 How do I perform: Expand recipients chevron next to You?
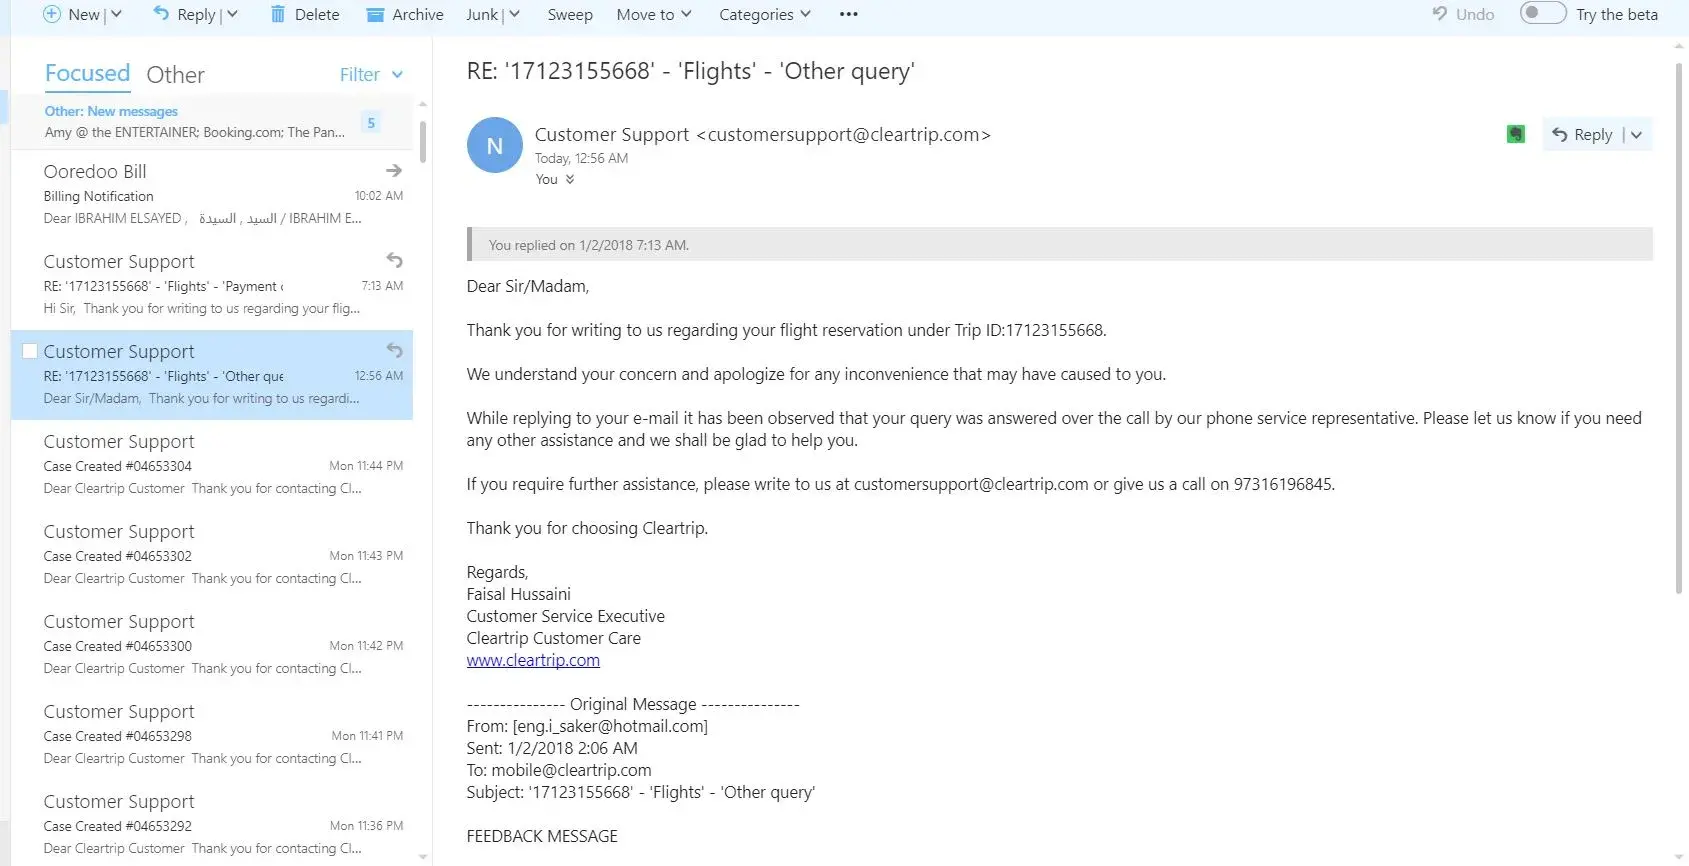point(570,180)
